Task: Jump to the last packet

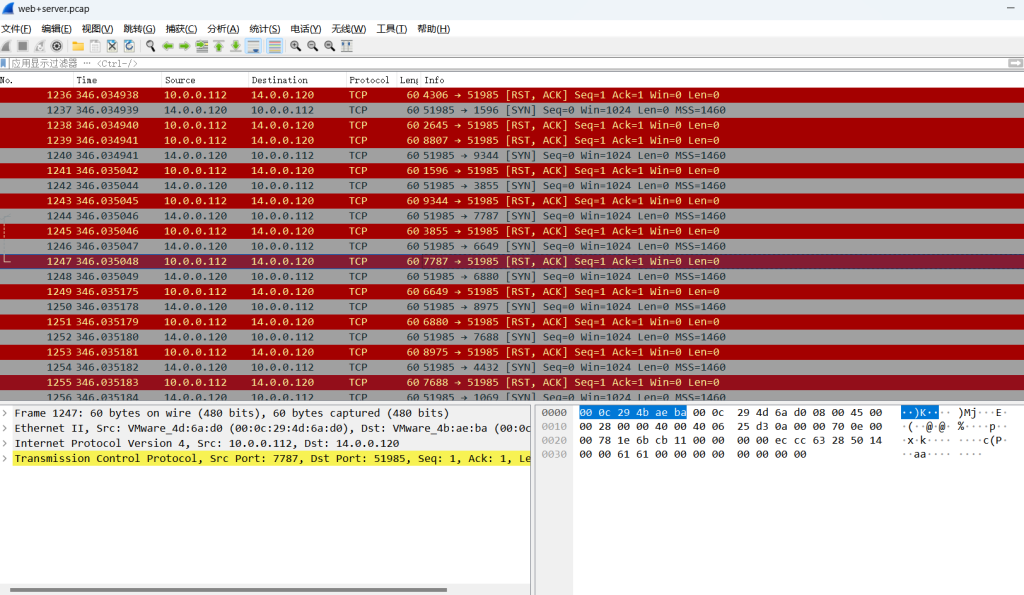Action: (236, 46)
